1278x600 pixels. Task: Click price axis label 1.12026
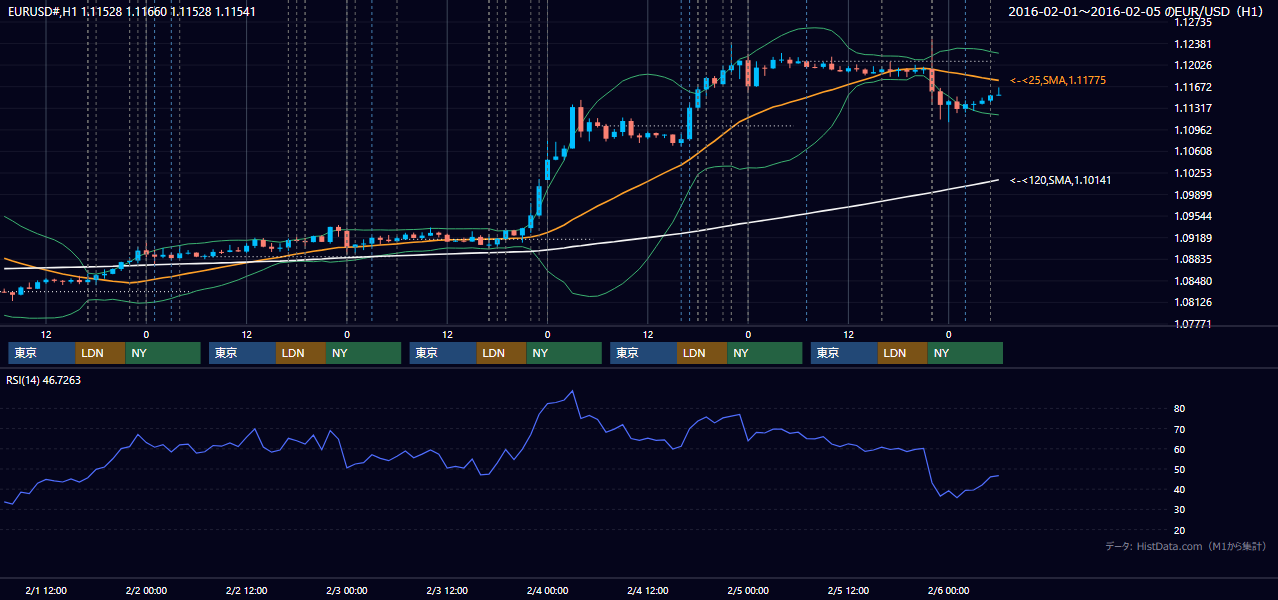coord(1194,65)
